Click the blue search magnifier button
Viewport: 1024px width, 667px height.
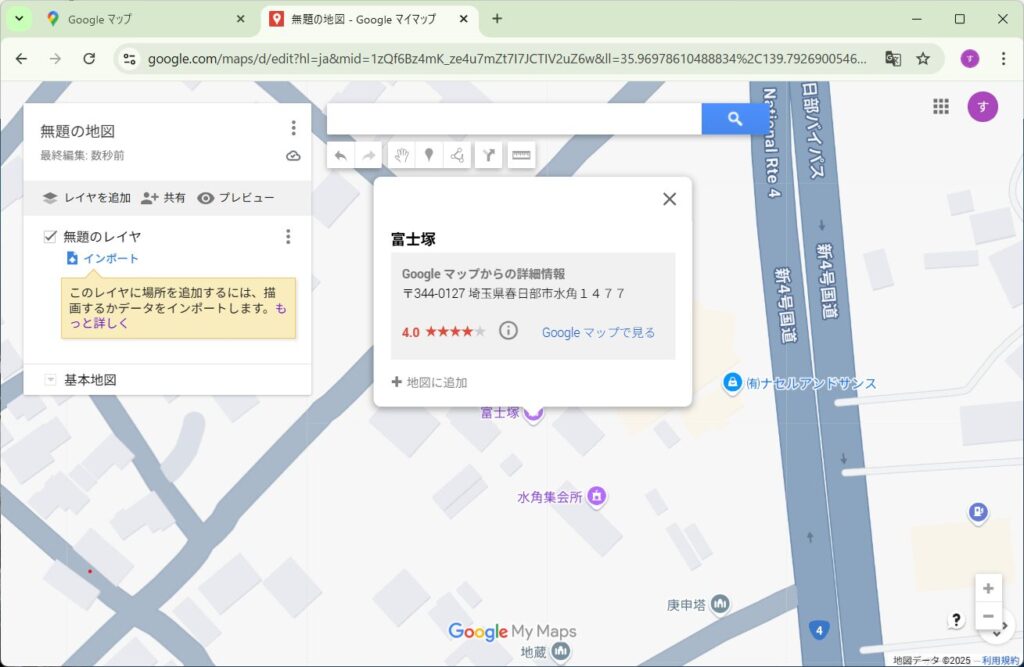coord(735,119)
